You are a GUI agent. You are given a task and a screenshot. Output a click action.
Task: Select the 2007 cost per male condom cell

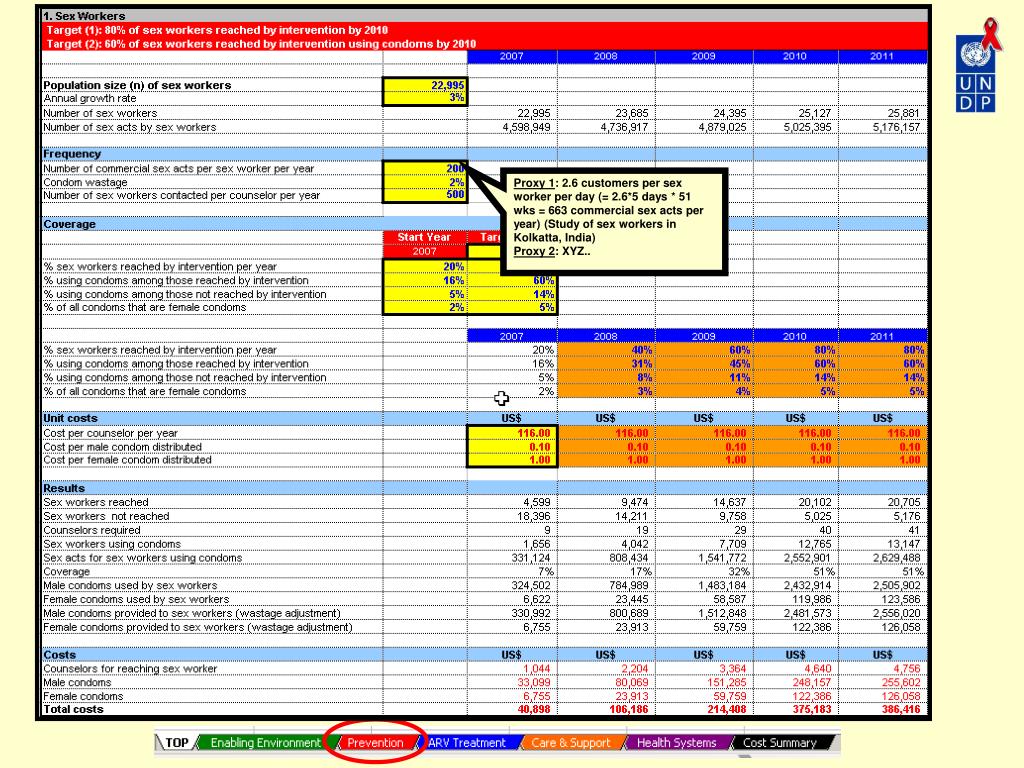click(512, 447)
